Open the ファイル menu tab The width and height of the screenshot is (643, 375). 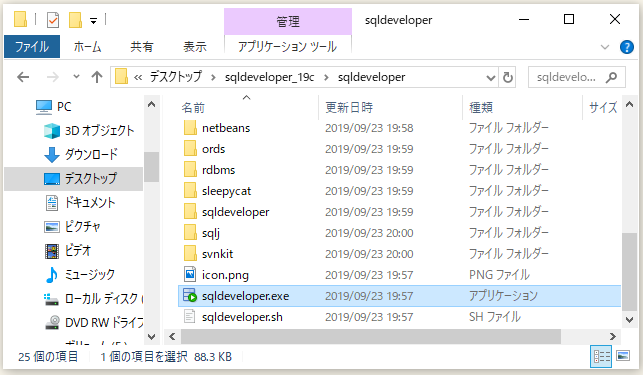point(32,46)
